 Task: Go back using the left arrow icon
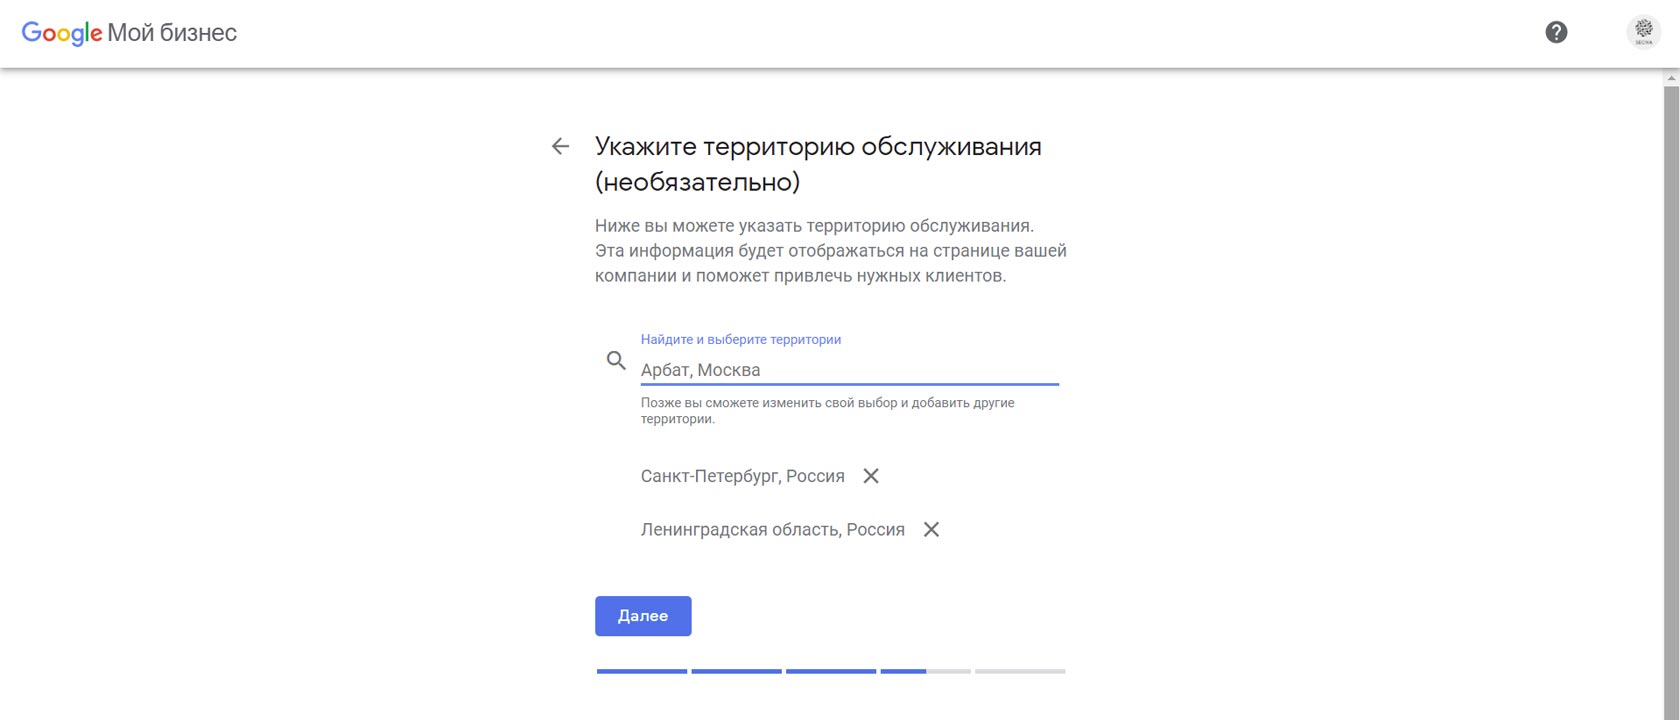560,146
